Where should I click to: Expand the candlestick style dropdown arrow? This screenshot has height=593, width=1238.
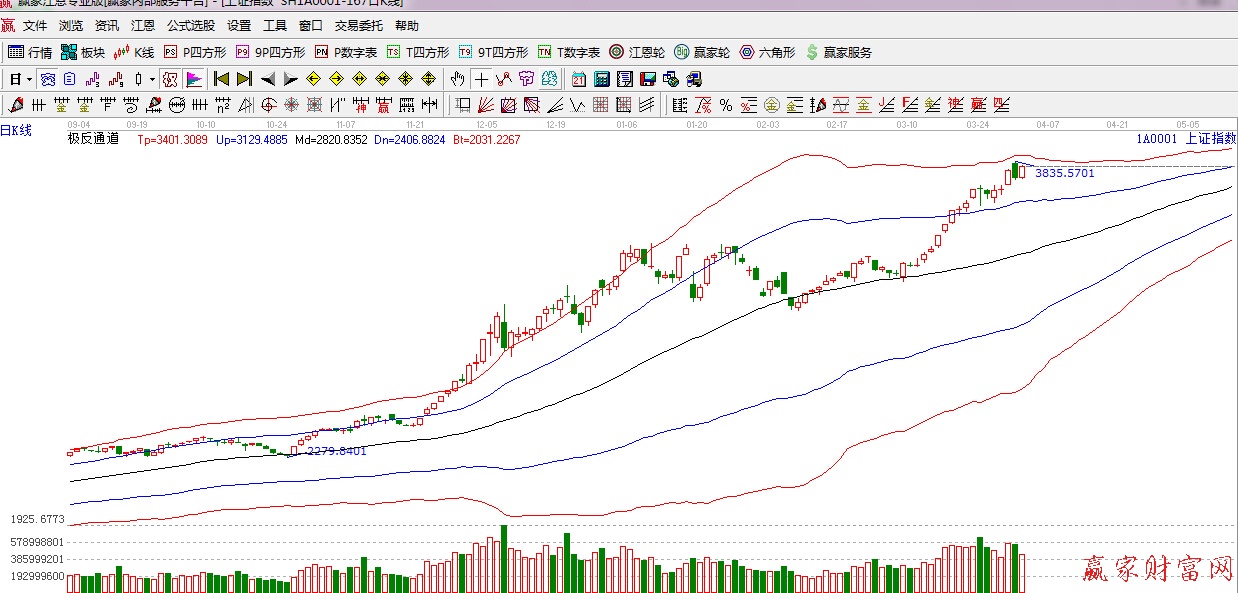coord(152,79)
